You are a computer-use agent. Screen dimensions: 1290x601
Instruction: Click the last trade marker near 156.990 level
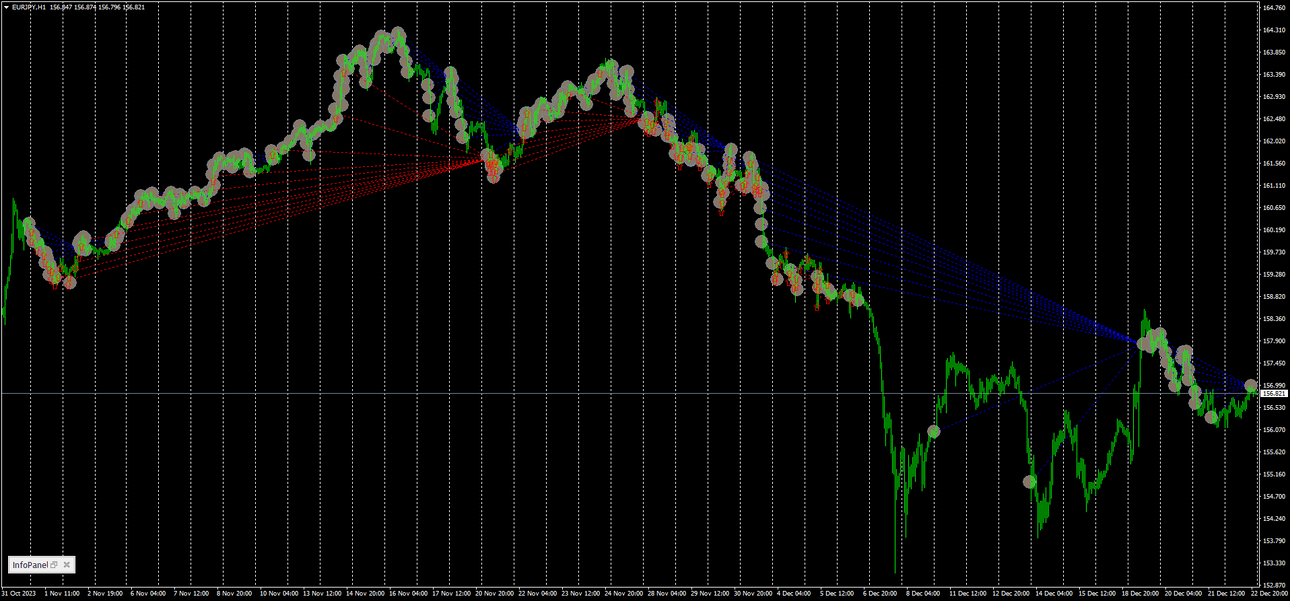pyautogui.click(x=1251, y=386)
